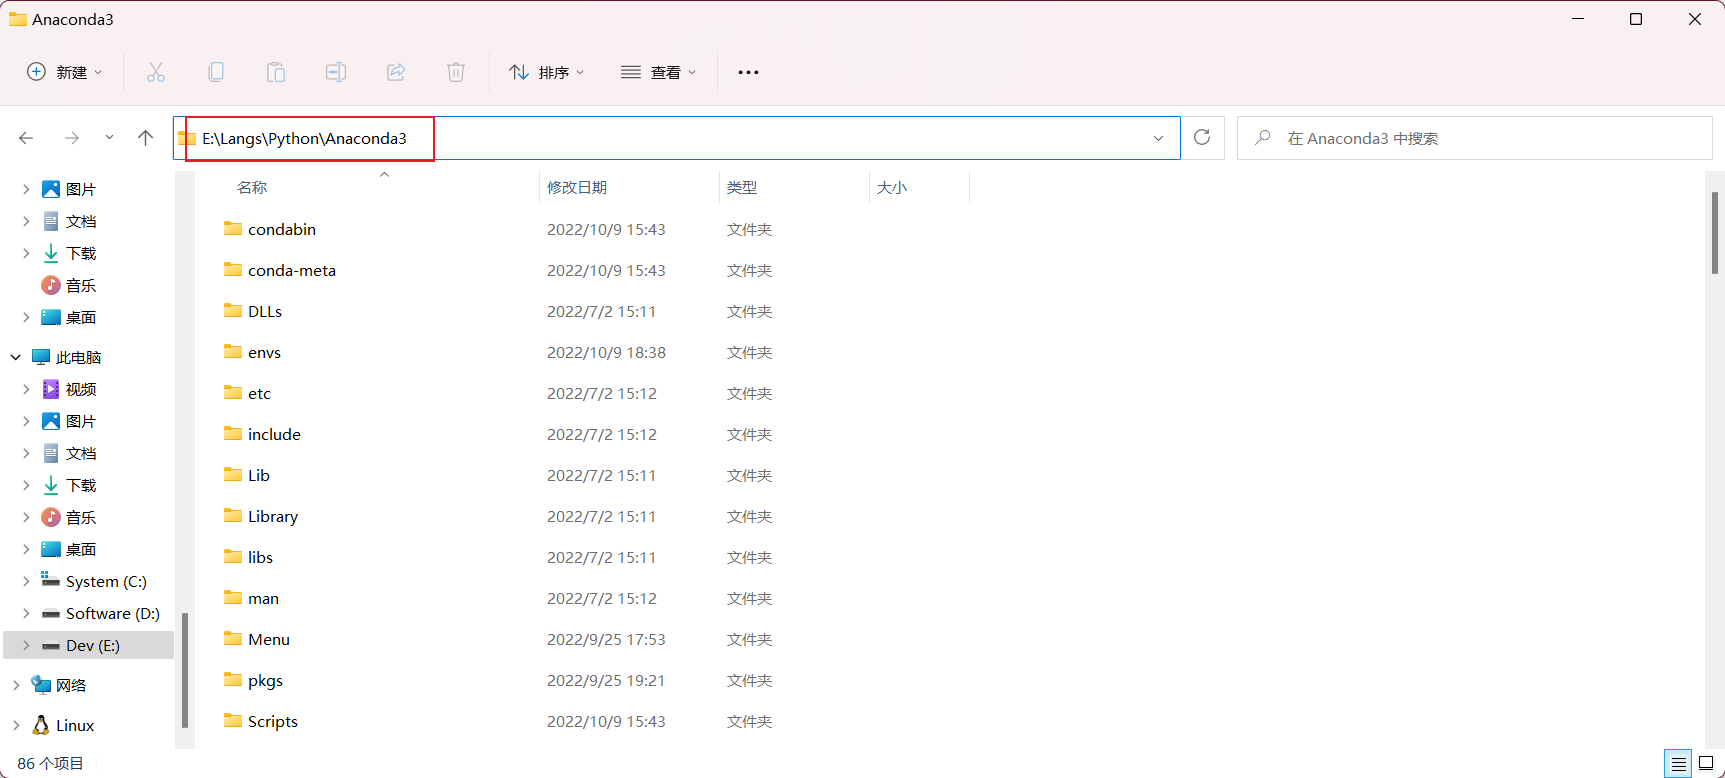Expand the 网络 network node
Viewport: 1725px width, 778px height.
[x=16, y=685]
